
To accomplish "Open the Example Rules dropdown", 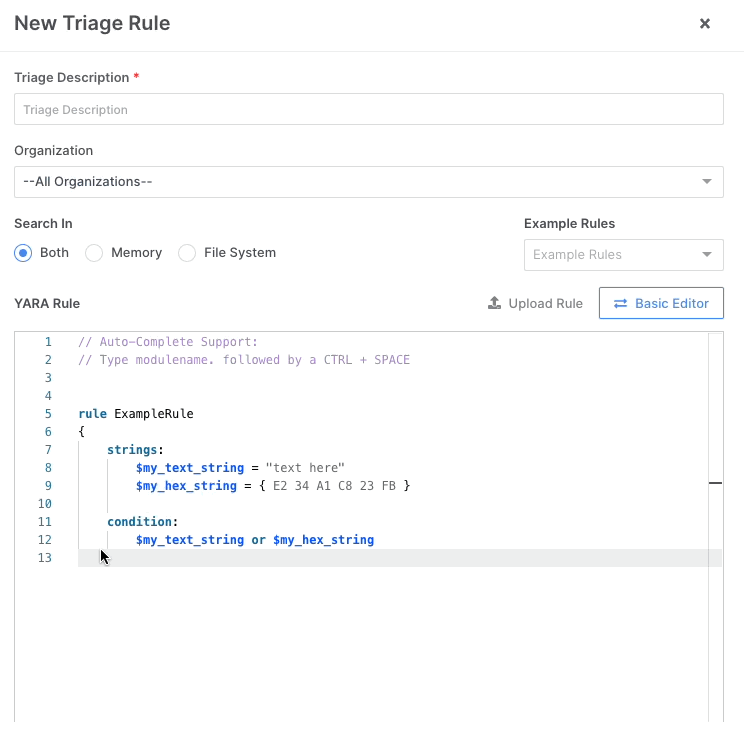I will [612, 255].
